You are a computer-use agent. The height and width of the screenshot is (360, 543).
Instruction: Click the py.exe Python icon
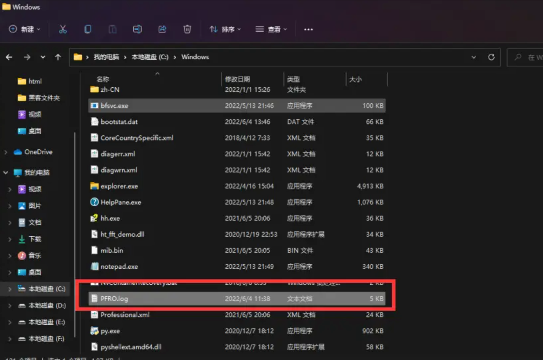click(x=94, y=331)
